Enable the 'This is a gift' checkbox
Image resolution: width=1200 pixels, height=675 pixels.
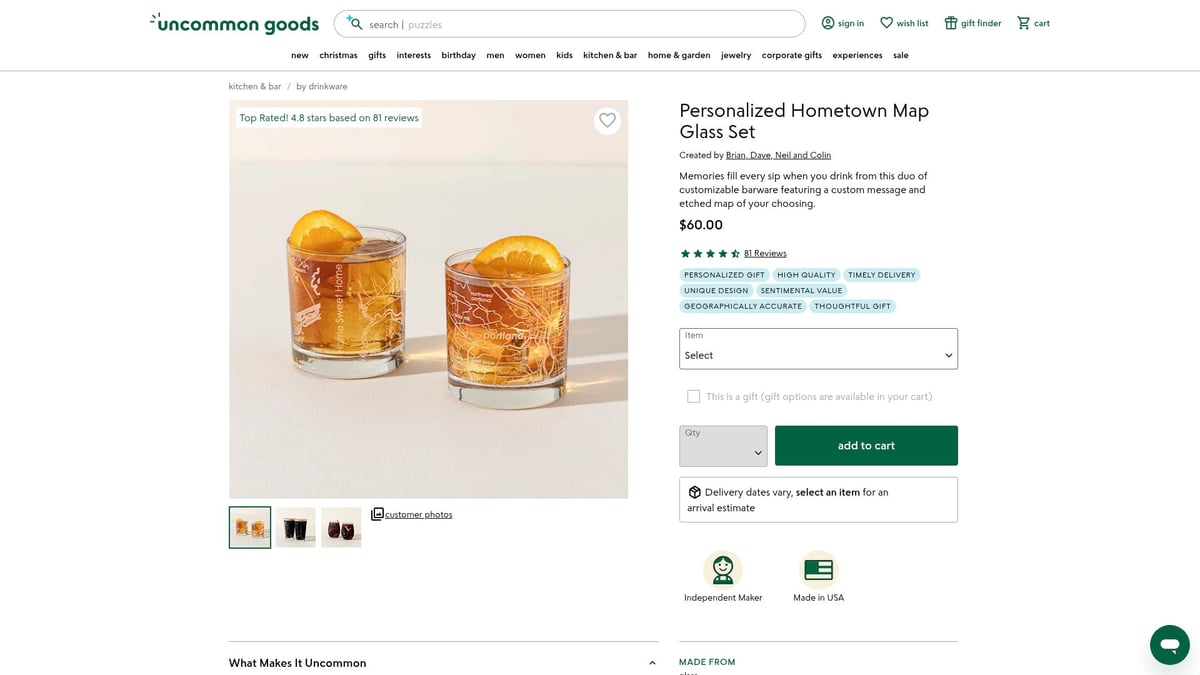(693, 396)
